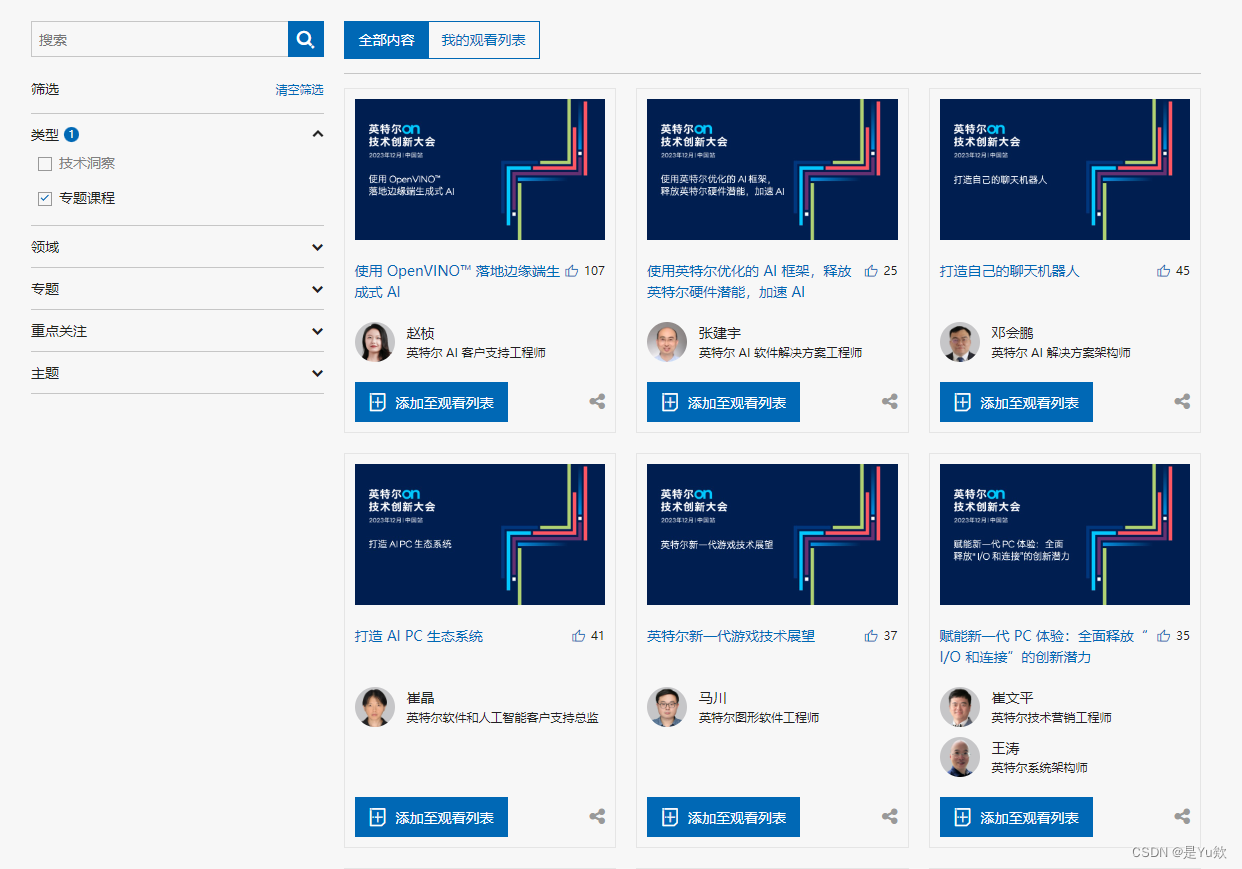Click the 清空筛选 link
The image size is (1242, 869).
(x=299, y=89)
